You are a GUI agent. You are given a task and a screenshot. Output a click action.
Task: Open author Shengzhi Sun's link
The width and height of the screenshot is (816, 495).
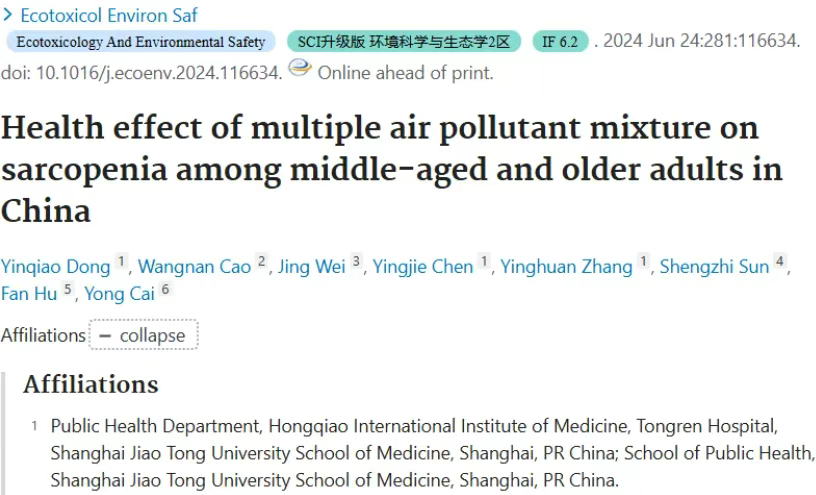tap(715, 266)
